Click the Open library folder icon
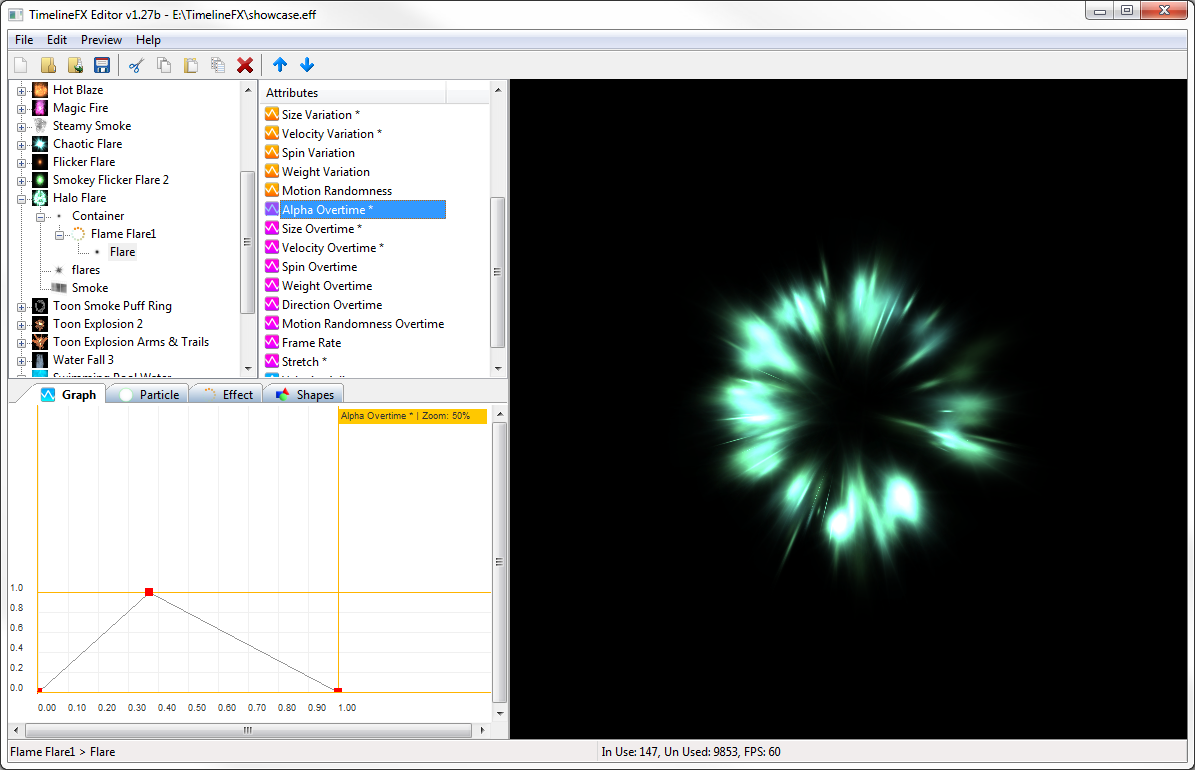This screenshot has height=770, width=1195. (x=48, y=66)
